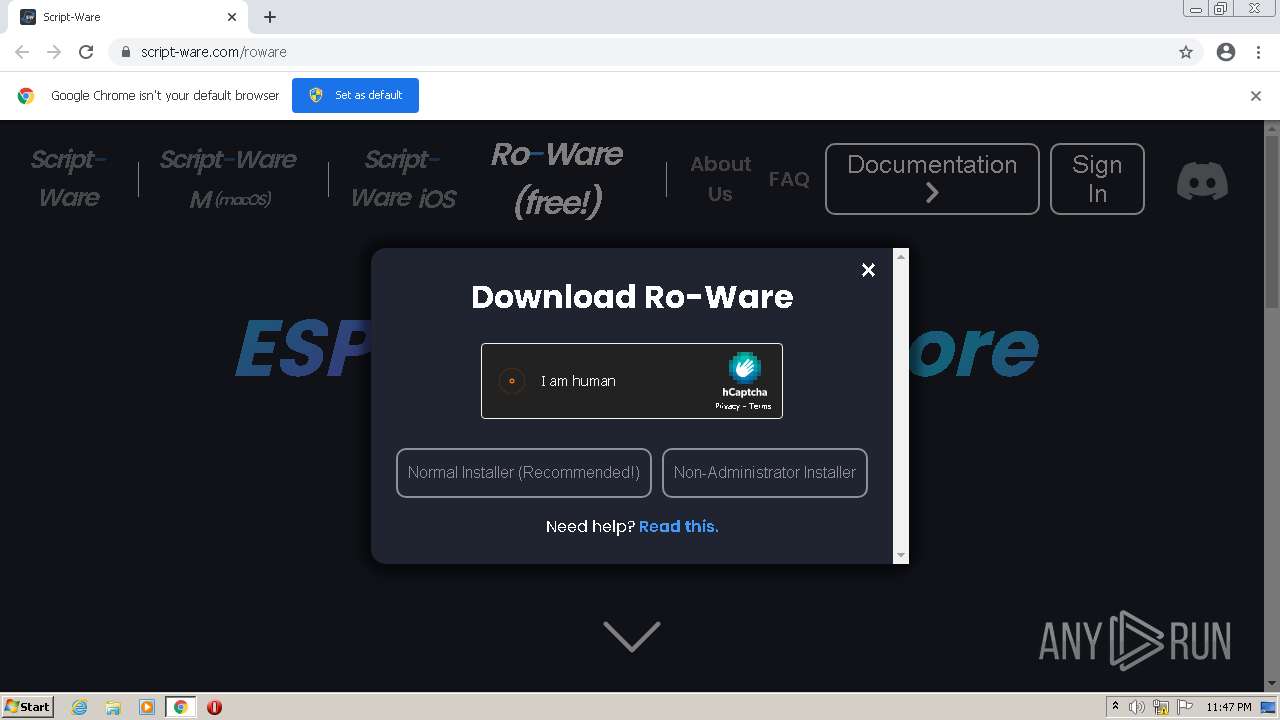Bookmark this page with the star icon
This screenshot has width=1280, height=720.
[1186, 52]
